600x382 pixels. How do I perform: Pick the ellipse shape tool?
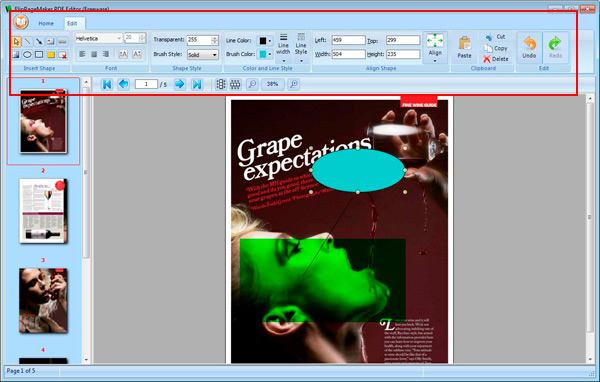pos(28,55)
